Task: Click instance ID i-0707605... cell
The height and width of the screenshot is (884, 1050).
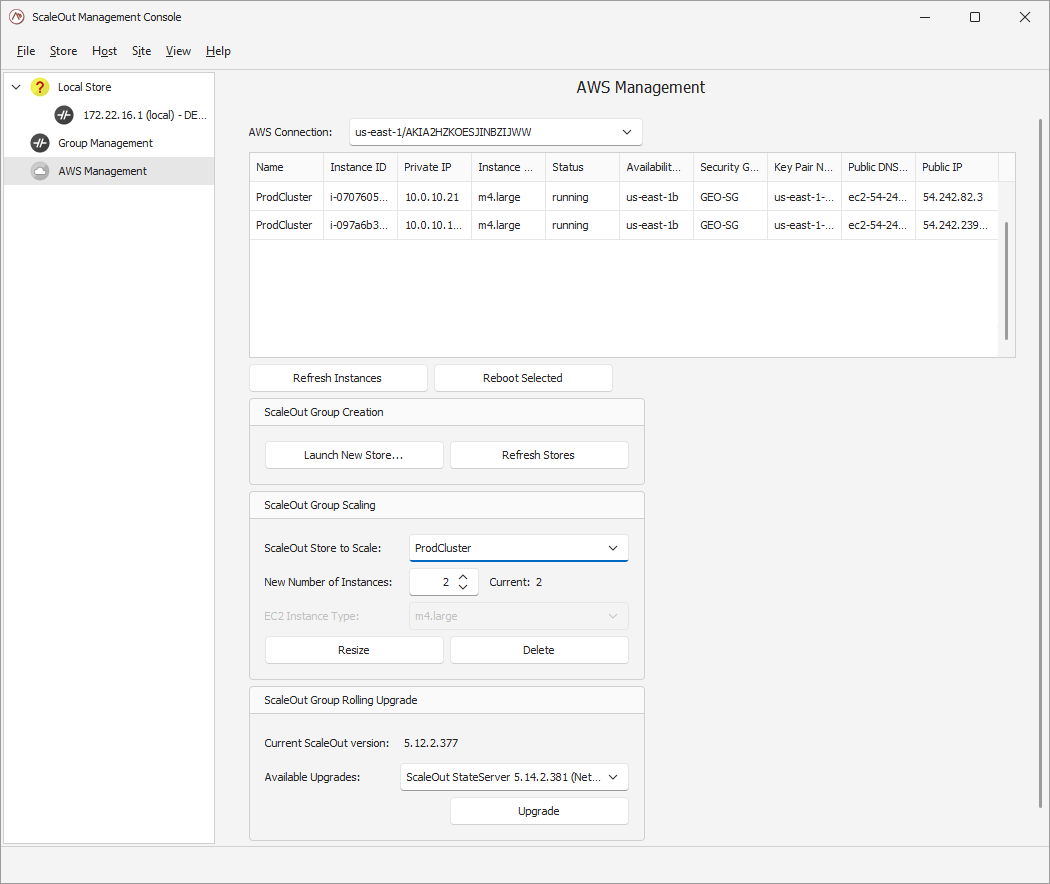Action: click(x=360, y=197)
